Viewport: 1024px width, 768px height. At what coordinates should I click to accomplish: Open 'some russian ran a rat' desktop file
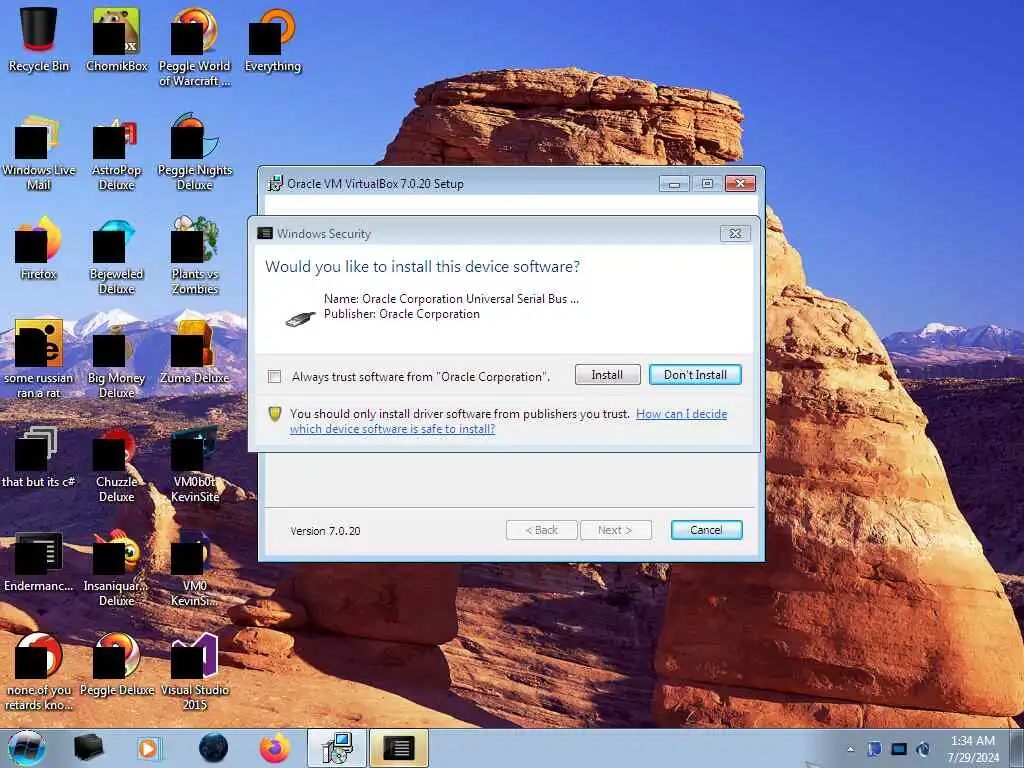coord(39,359)
